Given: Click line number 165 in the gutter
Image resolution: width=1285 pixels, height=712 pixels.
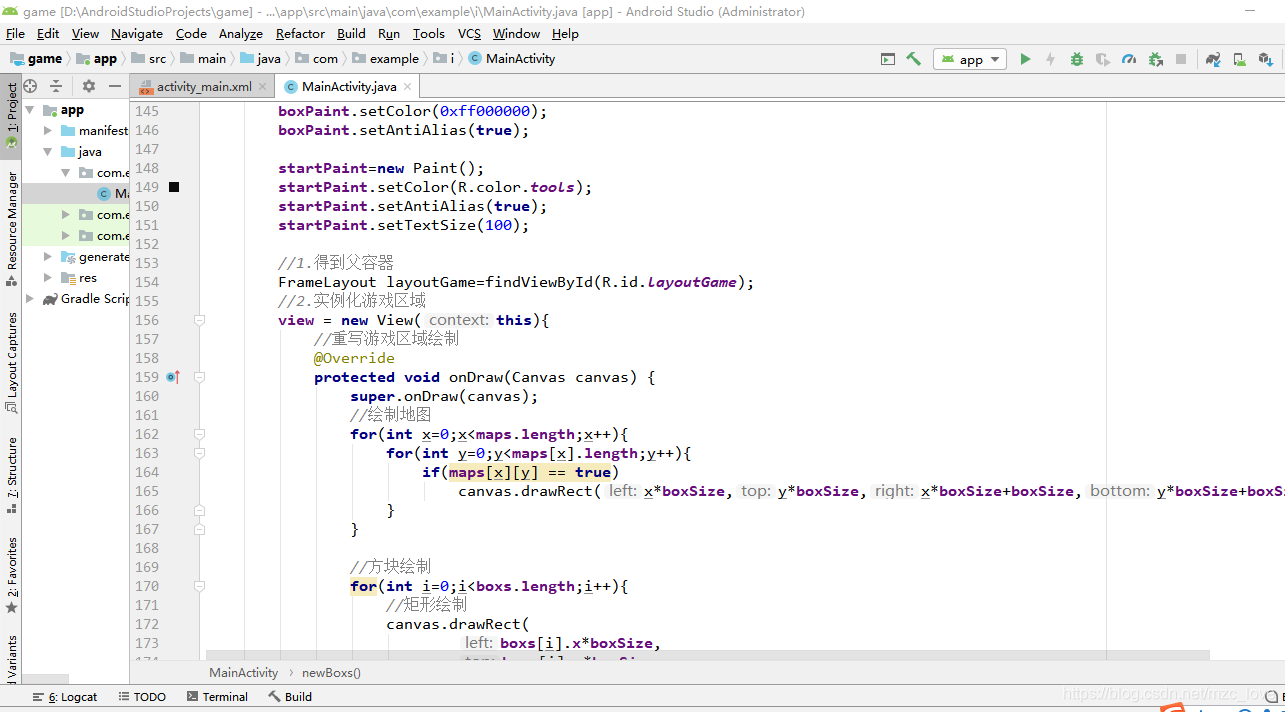Looking at the screenshot, I should pos(147,491).
